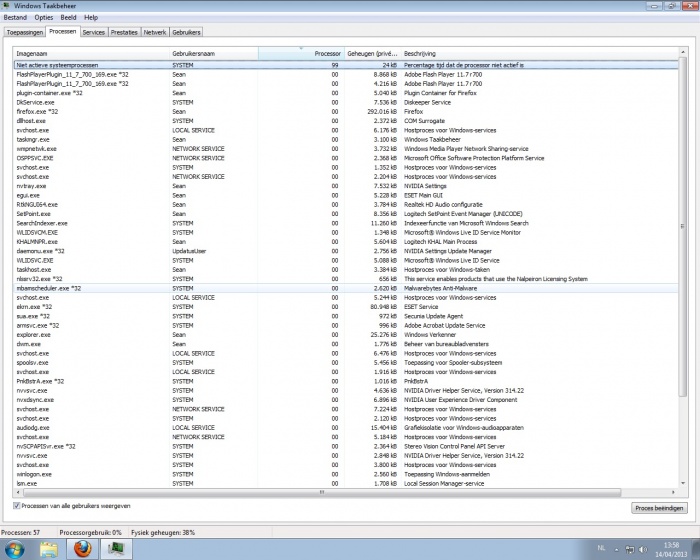The image size is (700, 560).
Task: Sort by the Imagenaam column header
Action: tap(91, 53)
